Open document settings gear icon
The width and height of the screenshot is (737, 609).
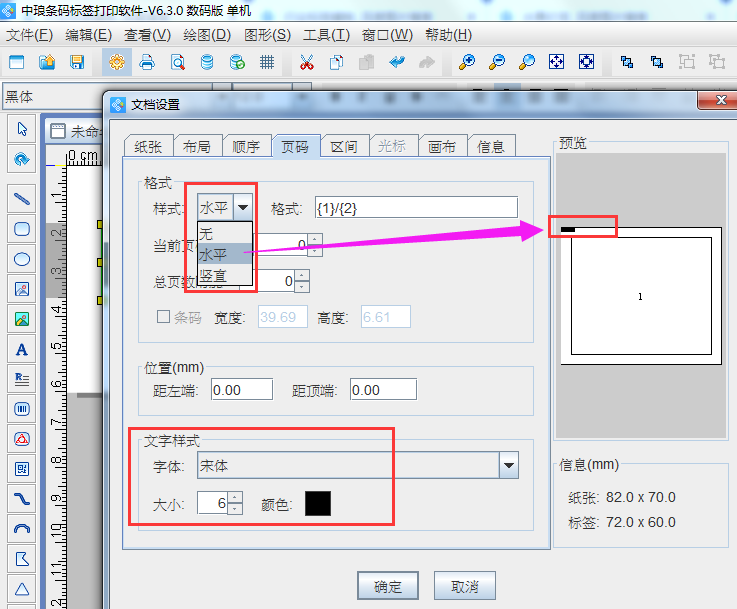(117, 62)
